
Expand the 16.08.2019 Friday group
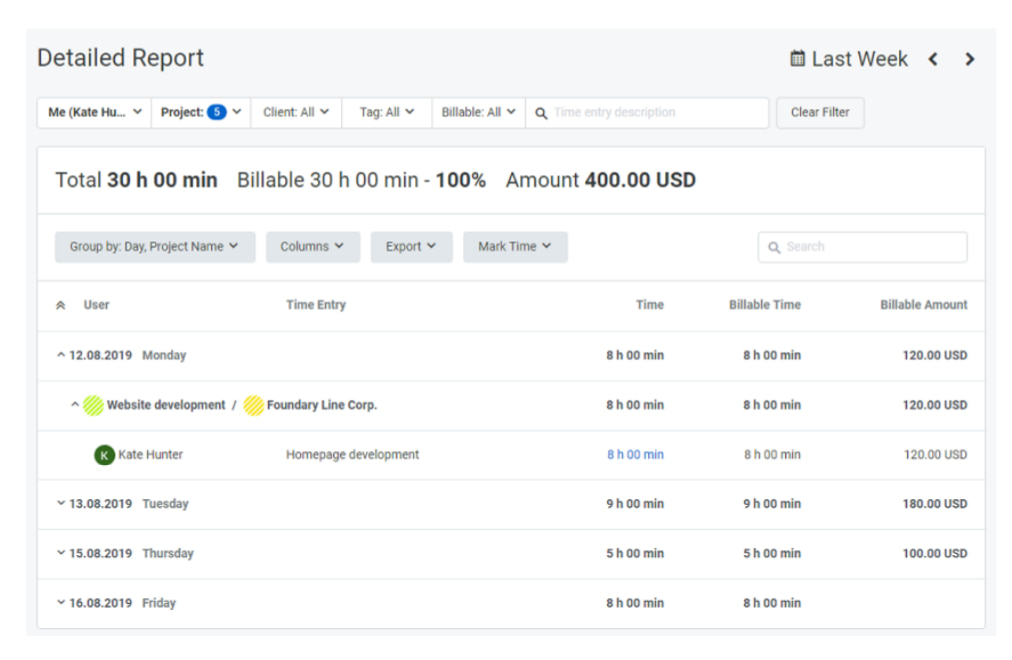pyautogui.click(x=62, y=603)
